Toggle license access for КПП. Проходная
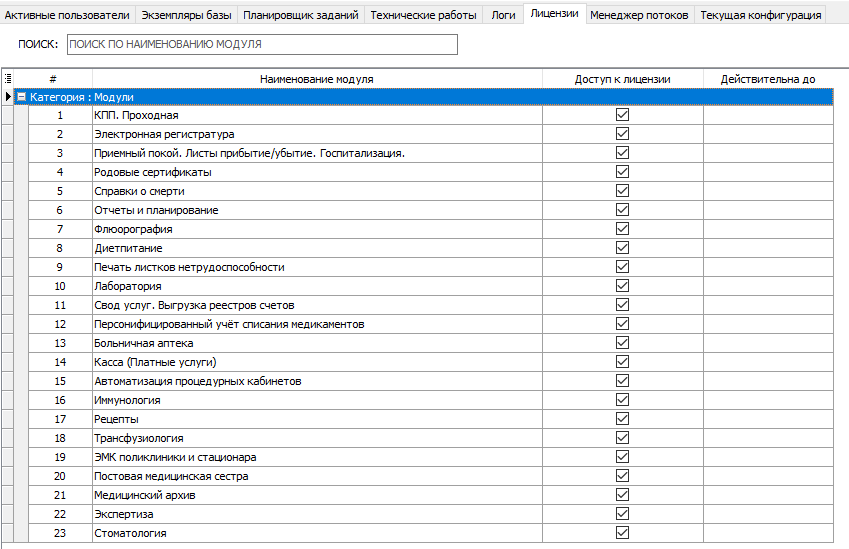Screen dimensions: 849x549 pyautogui.click(x=623, y=115)
